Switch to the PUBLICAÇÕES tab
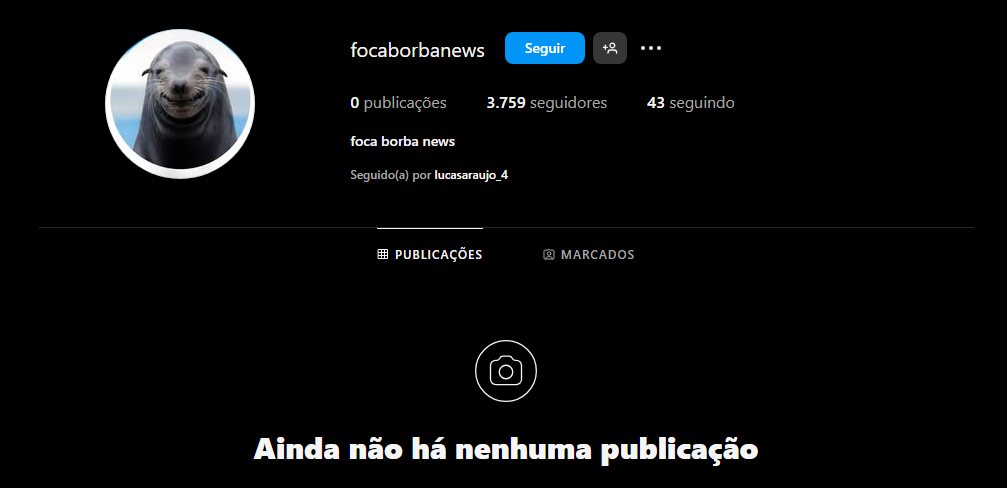The width and height of the screenshot is (1007, 488). click(430, 254)
